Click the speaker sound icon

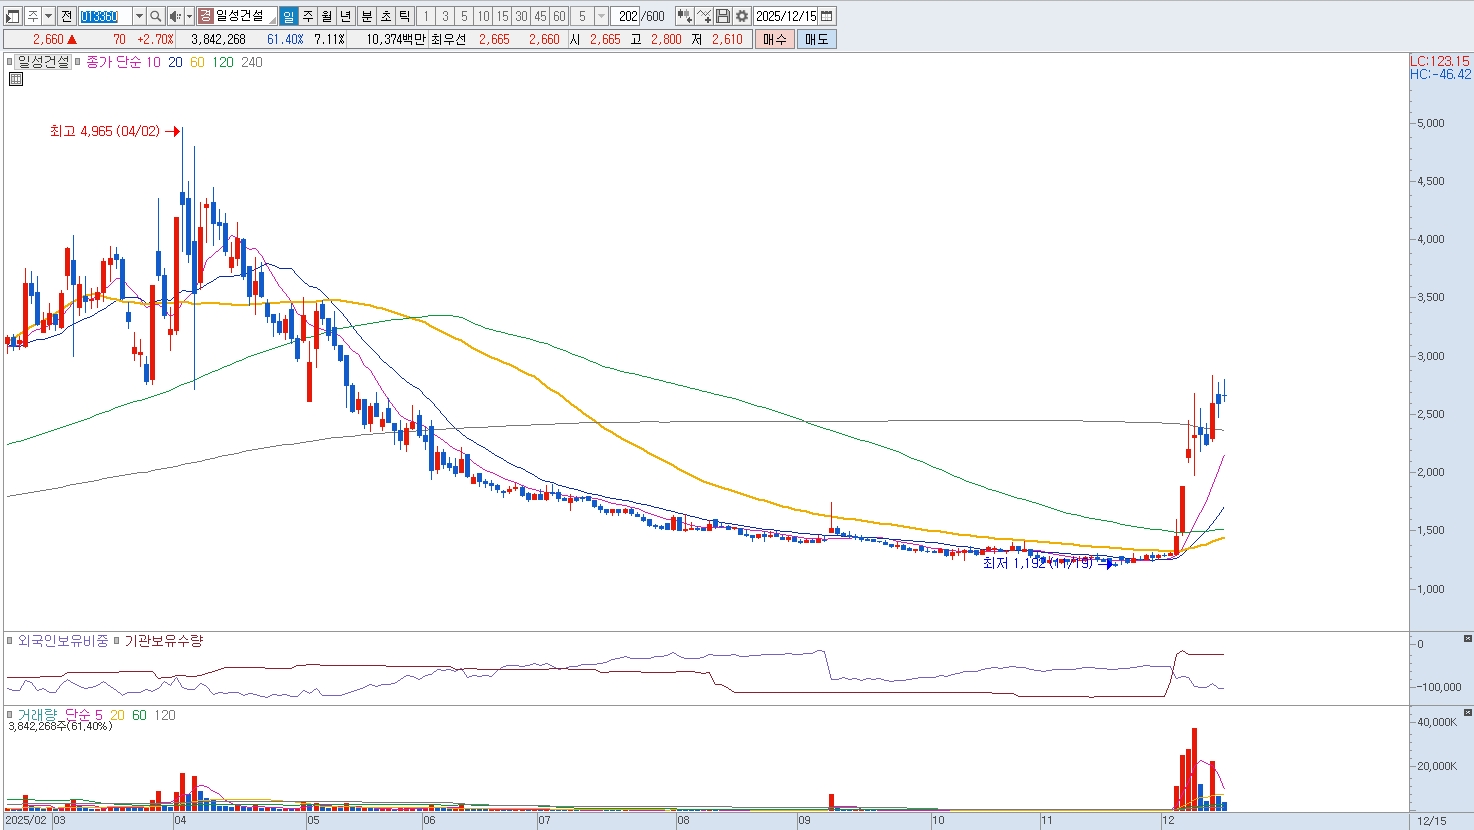175,16
